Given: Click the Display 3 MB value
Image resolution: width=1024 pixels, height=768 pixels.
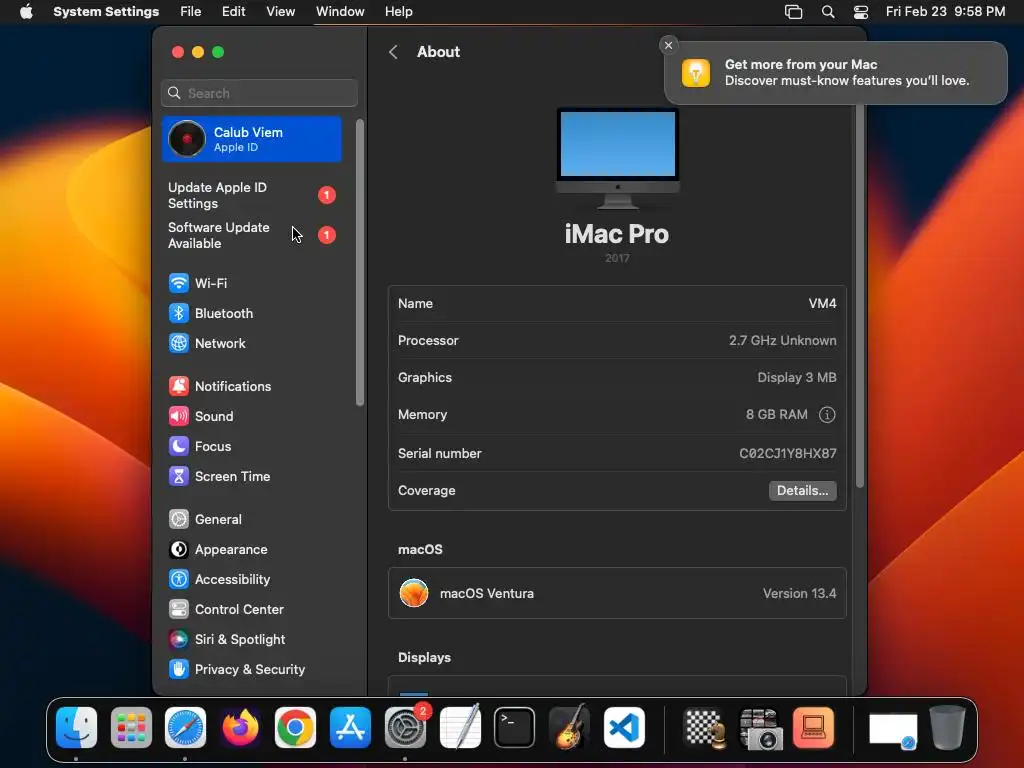Looking at the screenshot, I should pos(797,377).
